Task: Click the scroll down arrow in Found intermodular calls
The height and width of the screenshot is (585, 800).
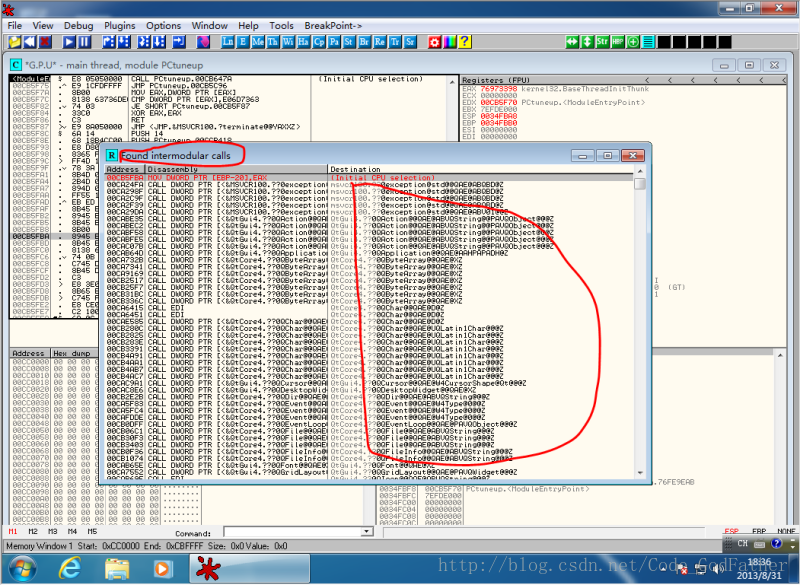Action: point(640,473)
